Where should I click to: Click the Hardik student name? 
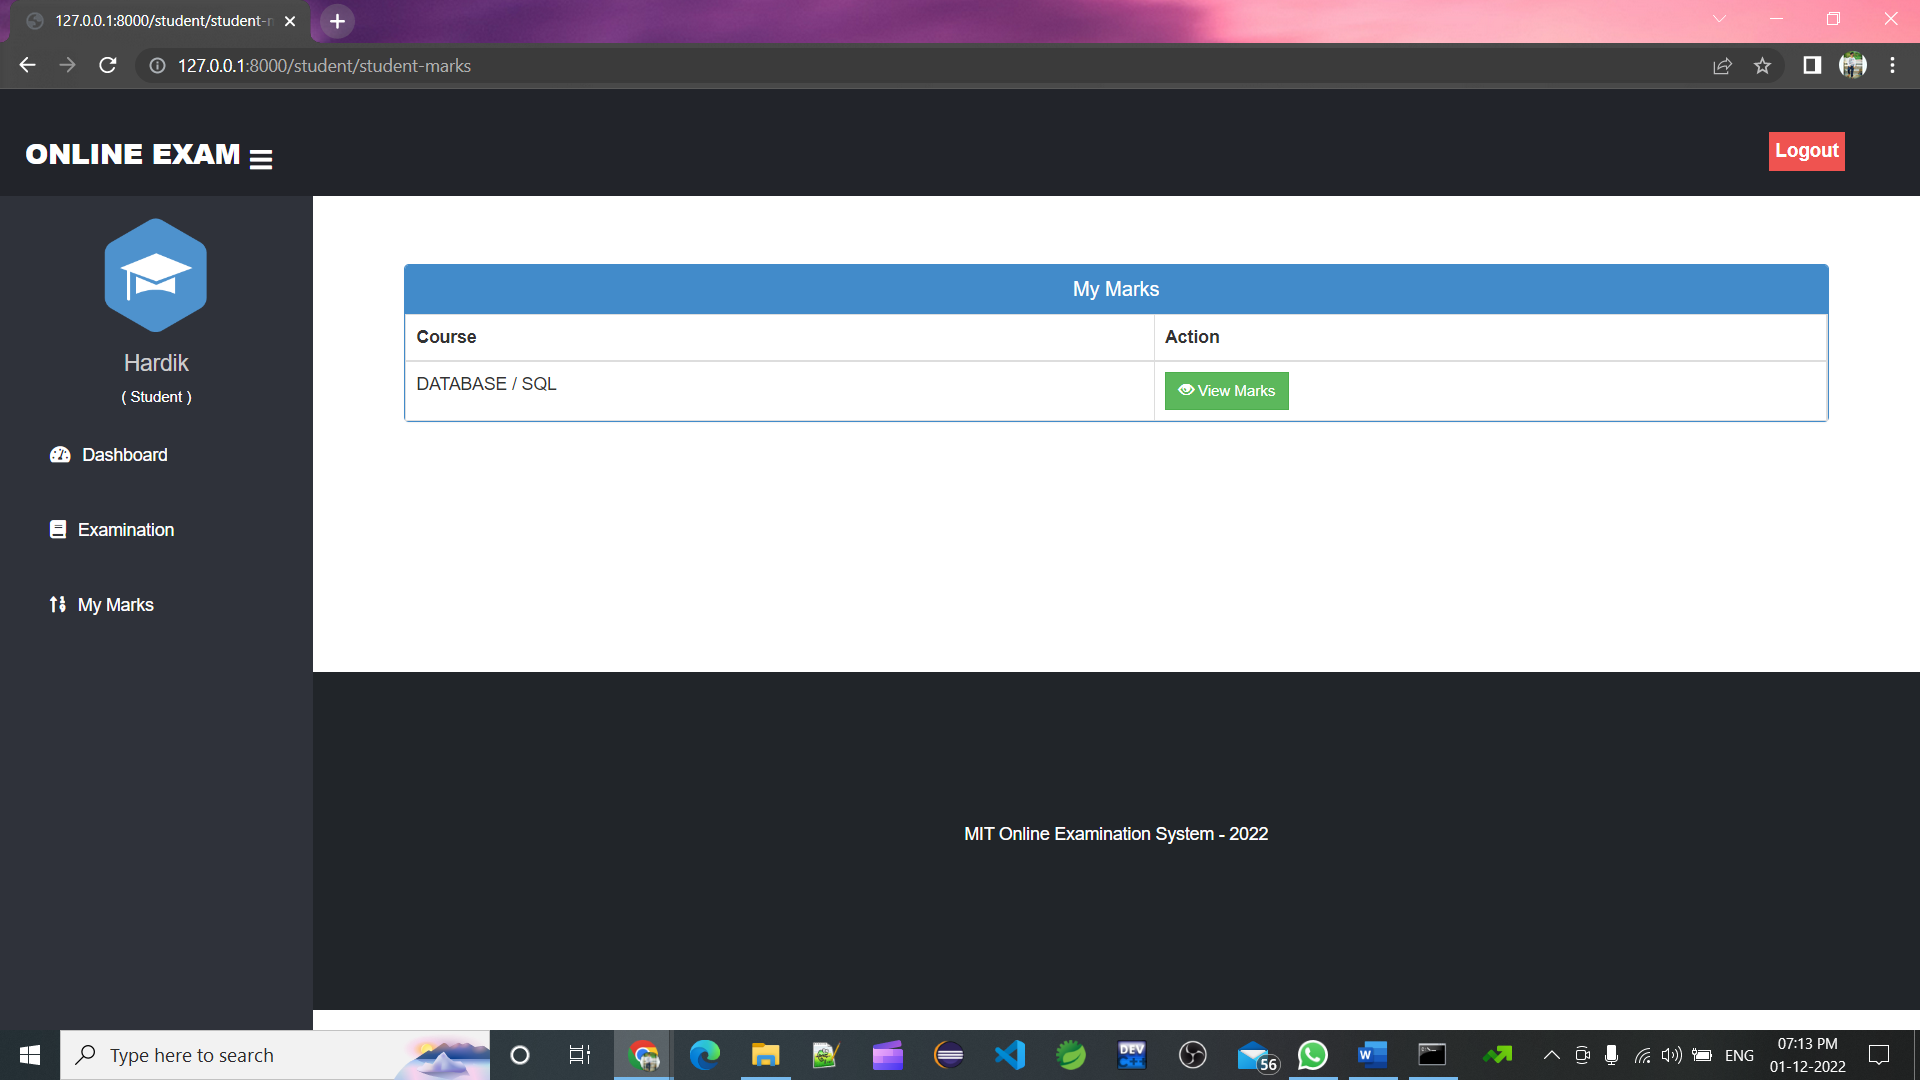156,363
